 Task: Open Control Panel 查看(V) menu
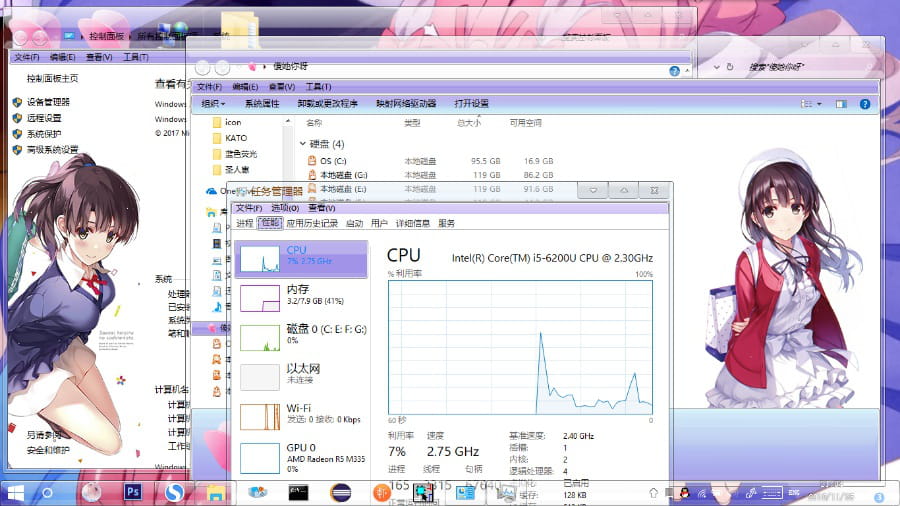pyautogui.click(x=99, y=57)
